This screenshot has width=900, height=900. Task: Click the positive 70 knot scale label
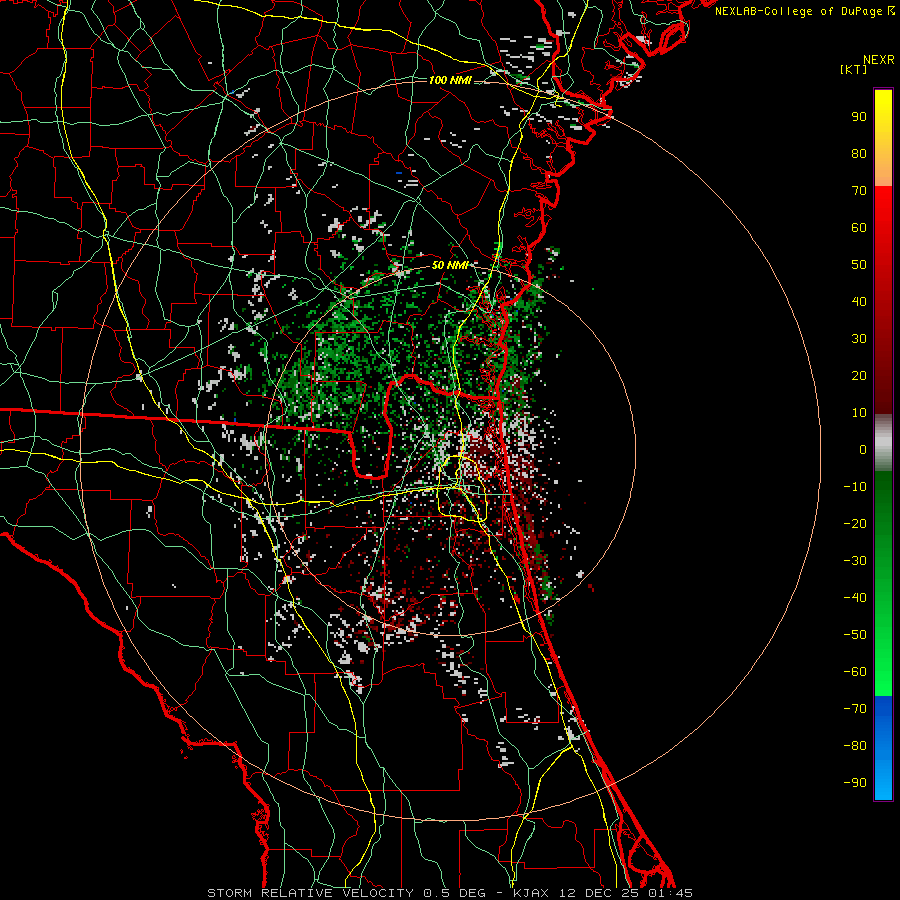pyautogui.click(x=859, y=191)
